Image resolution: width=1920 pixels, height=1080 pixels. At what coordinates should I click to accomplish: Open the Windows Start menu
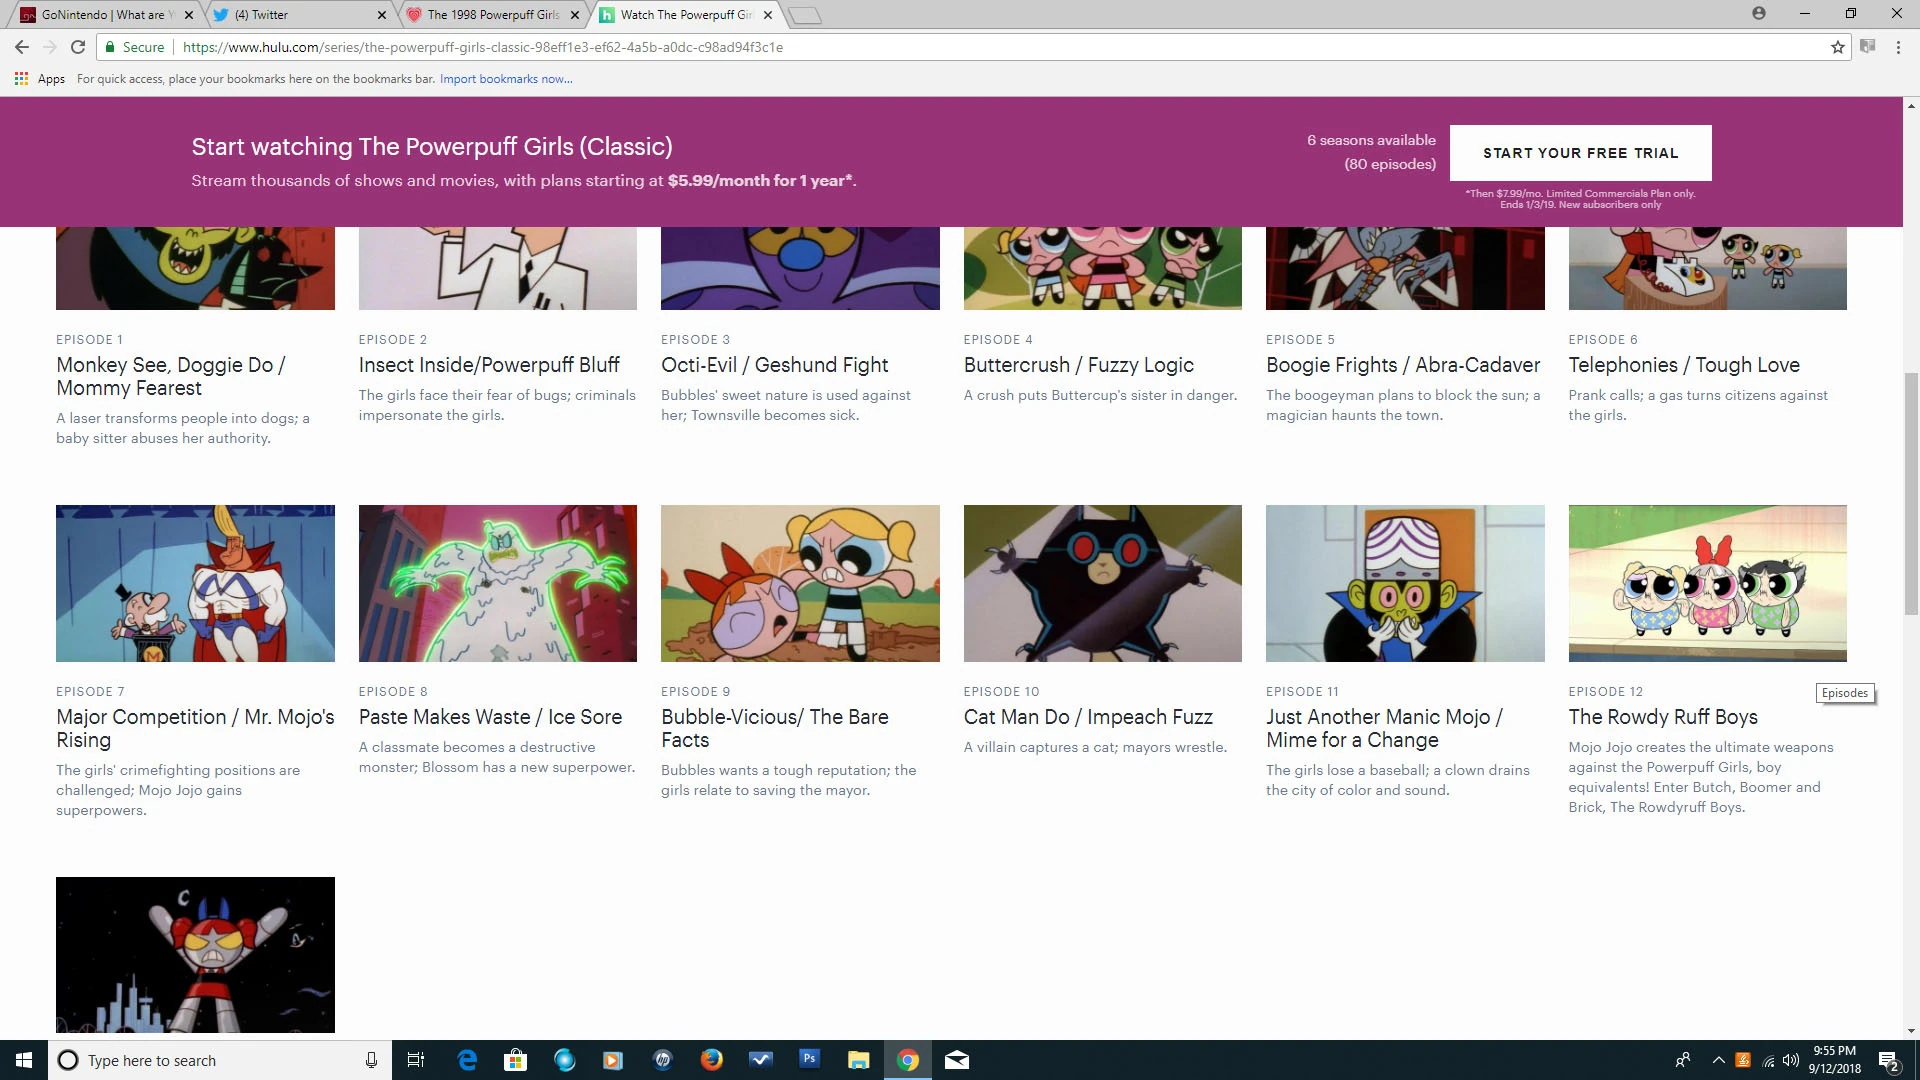[24, 1060]
